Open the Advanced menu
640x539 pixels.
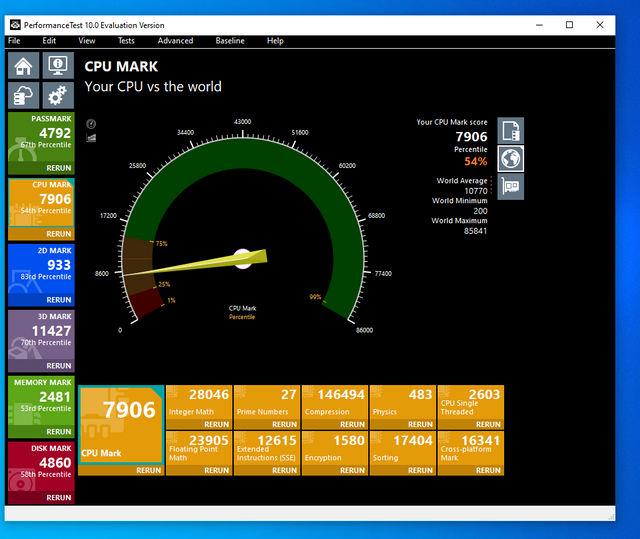[x=175, y=41]
